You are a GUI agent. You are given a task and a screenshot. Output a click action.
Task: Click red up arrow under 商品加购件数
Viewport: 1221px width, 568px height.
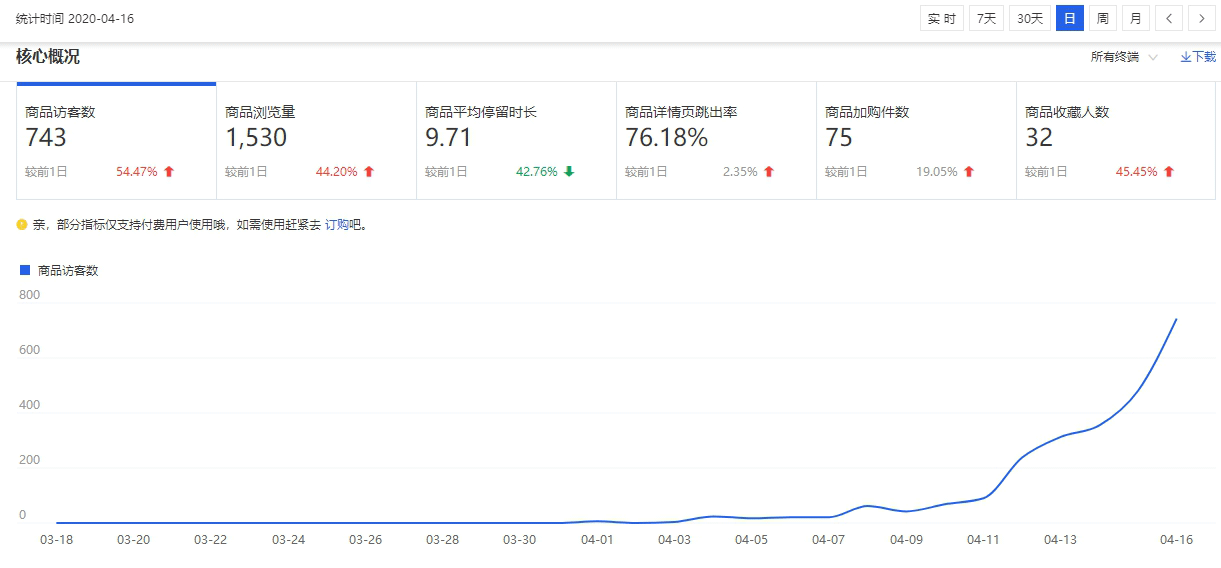pos(969,172)
